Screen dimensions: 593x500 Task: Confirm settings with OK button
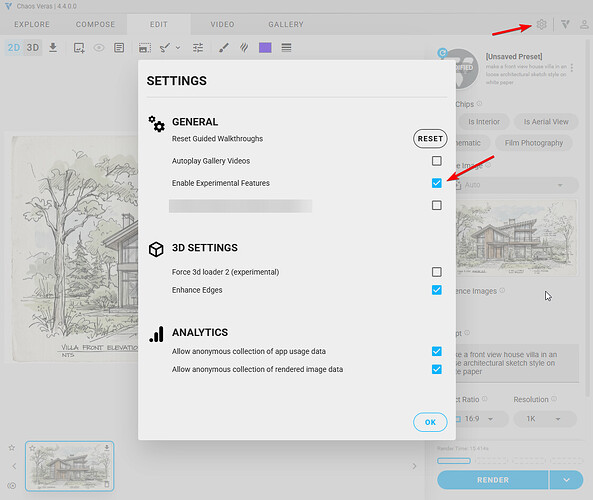click(x=430, y=422)
